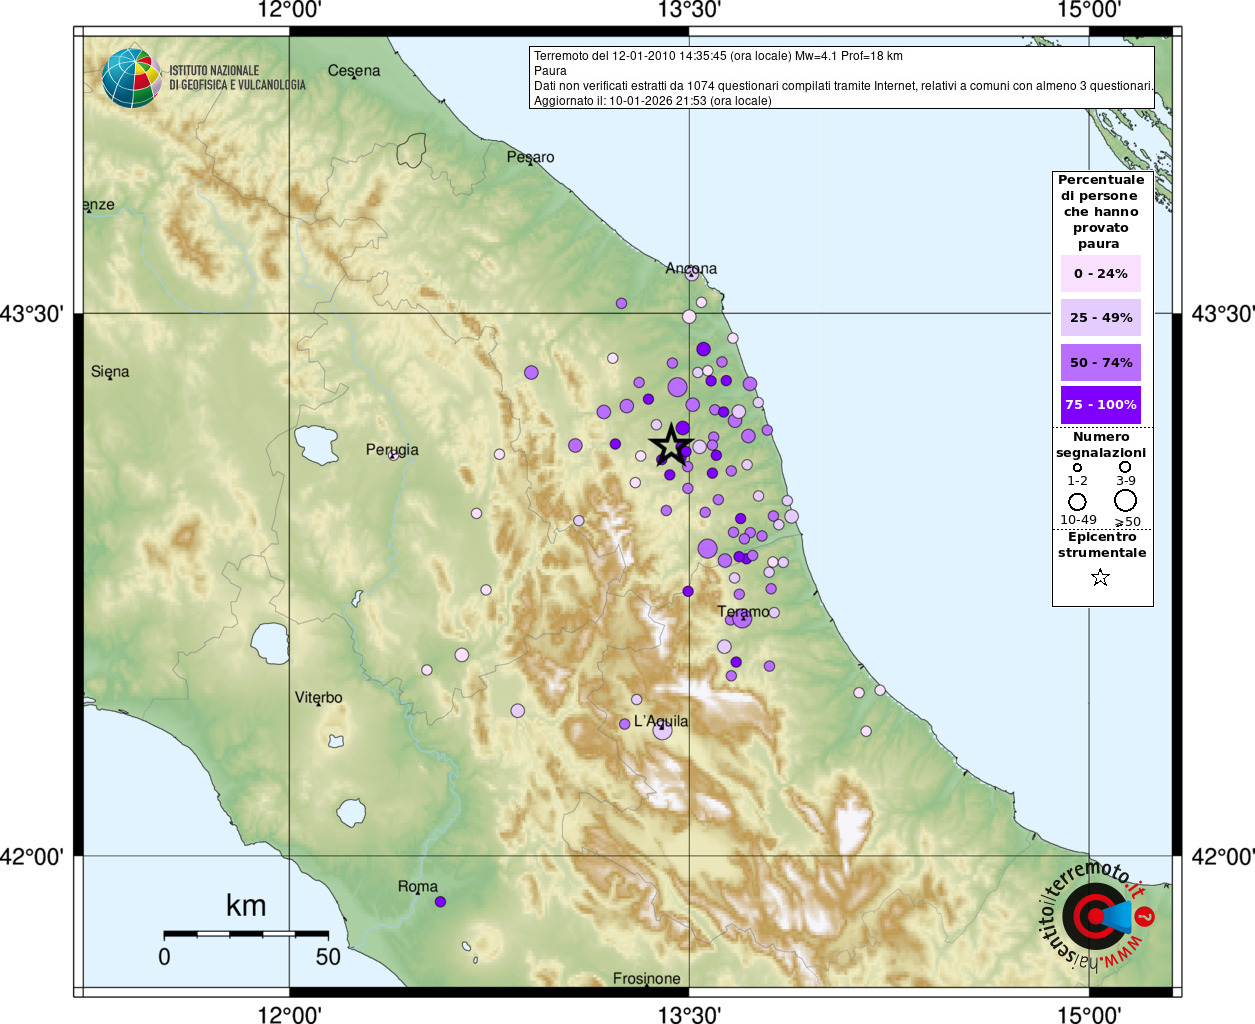The height and width of the screenshot is (1024, 1255).
Task: Click the Perugia city label
Action: pos(392,450)
